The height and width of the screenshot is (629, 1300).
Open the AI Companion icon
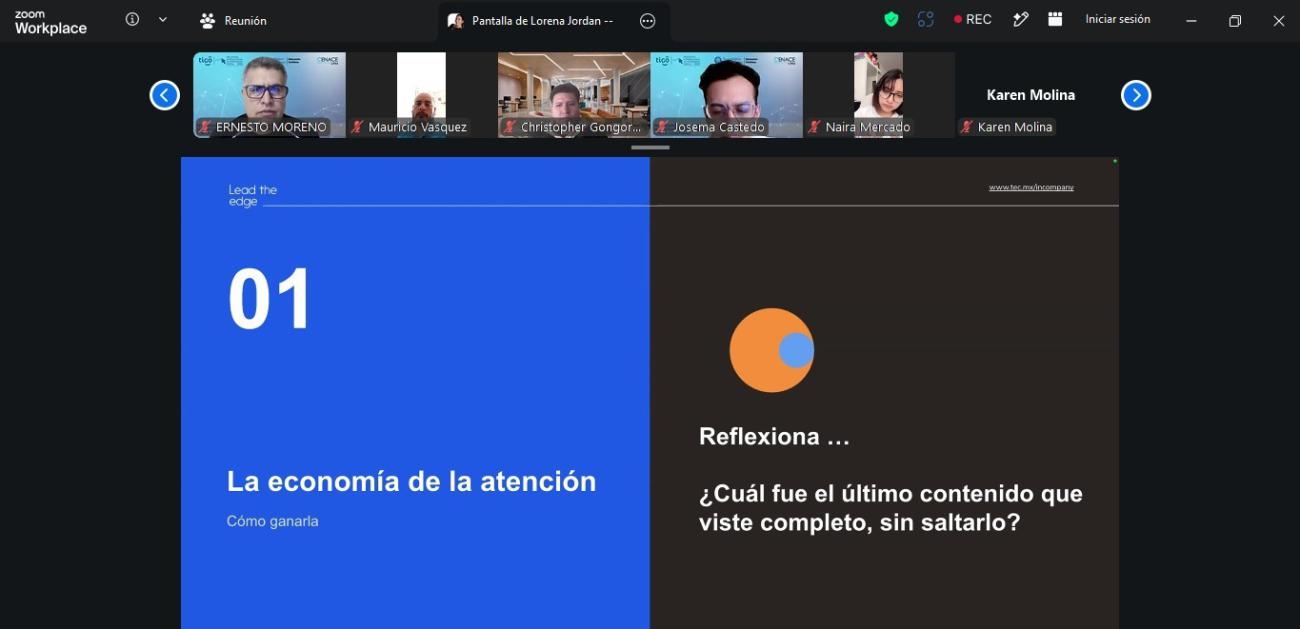925,19
